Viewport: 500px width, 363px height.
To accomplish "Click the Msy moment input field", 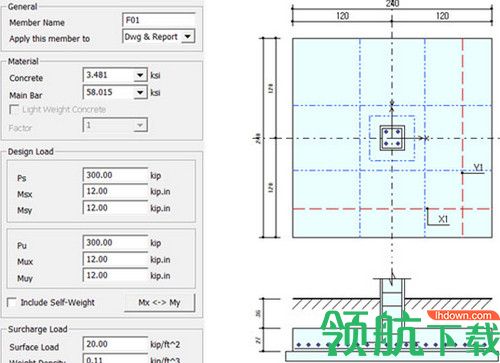I will point(115,208).
